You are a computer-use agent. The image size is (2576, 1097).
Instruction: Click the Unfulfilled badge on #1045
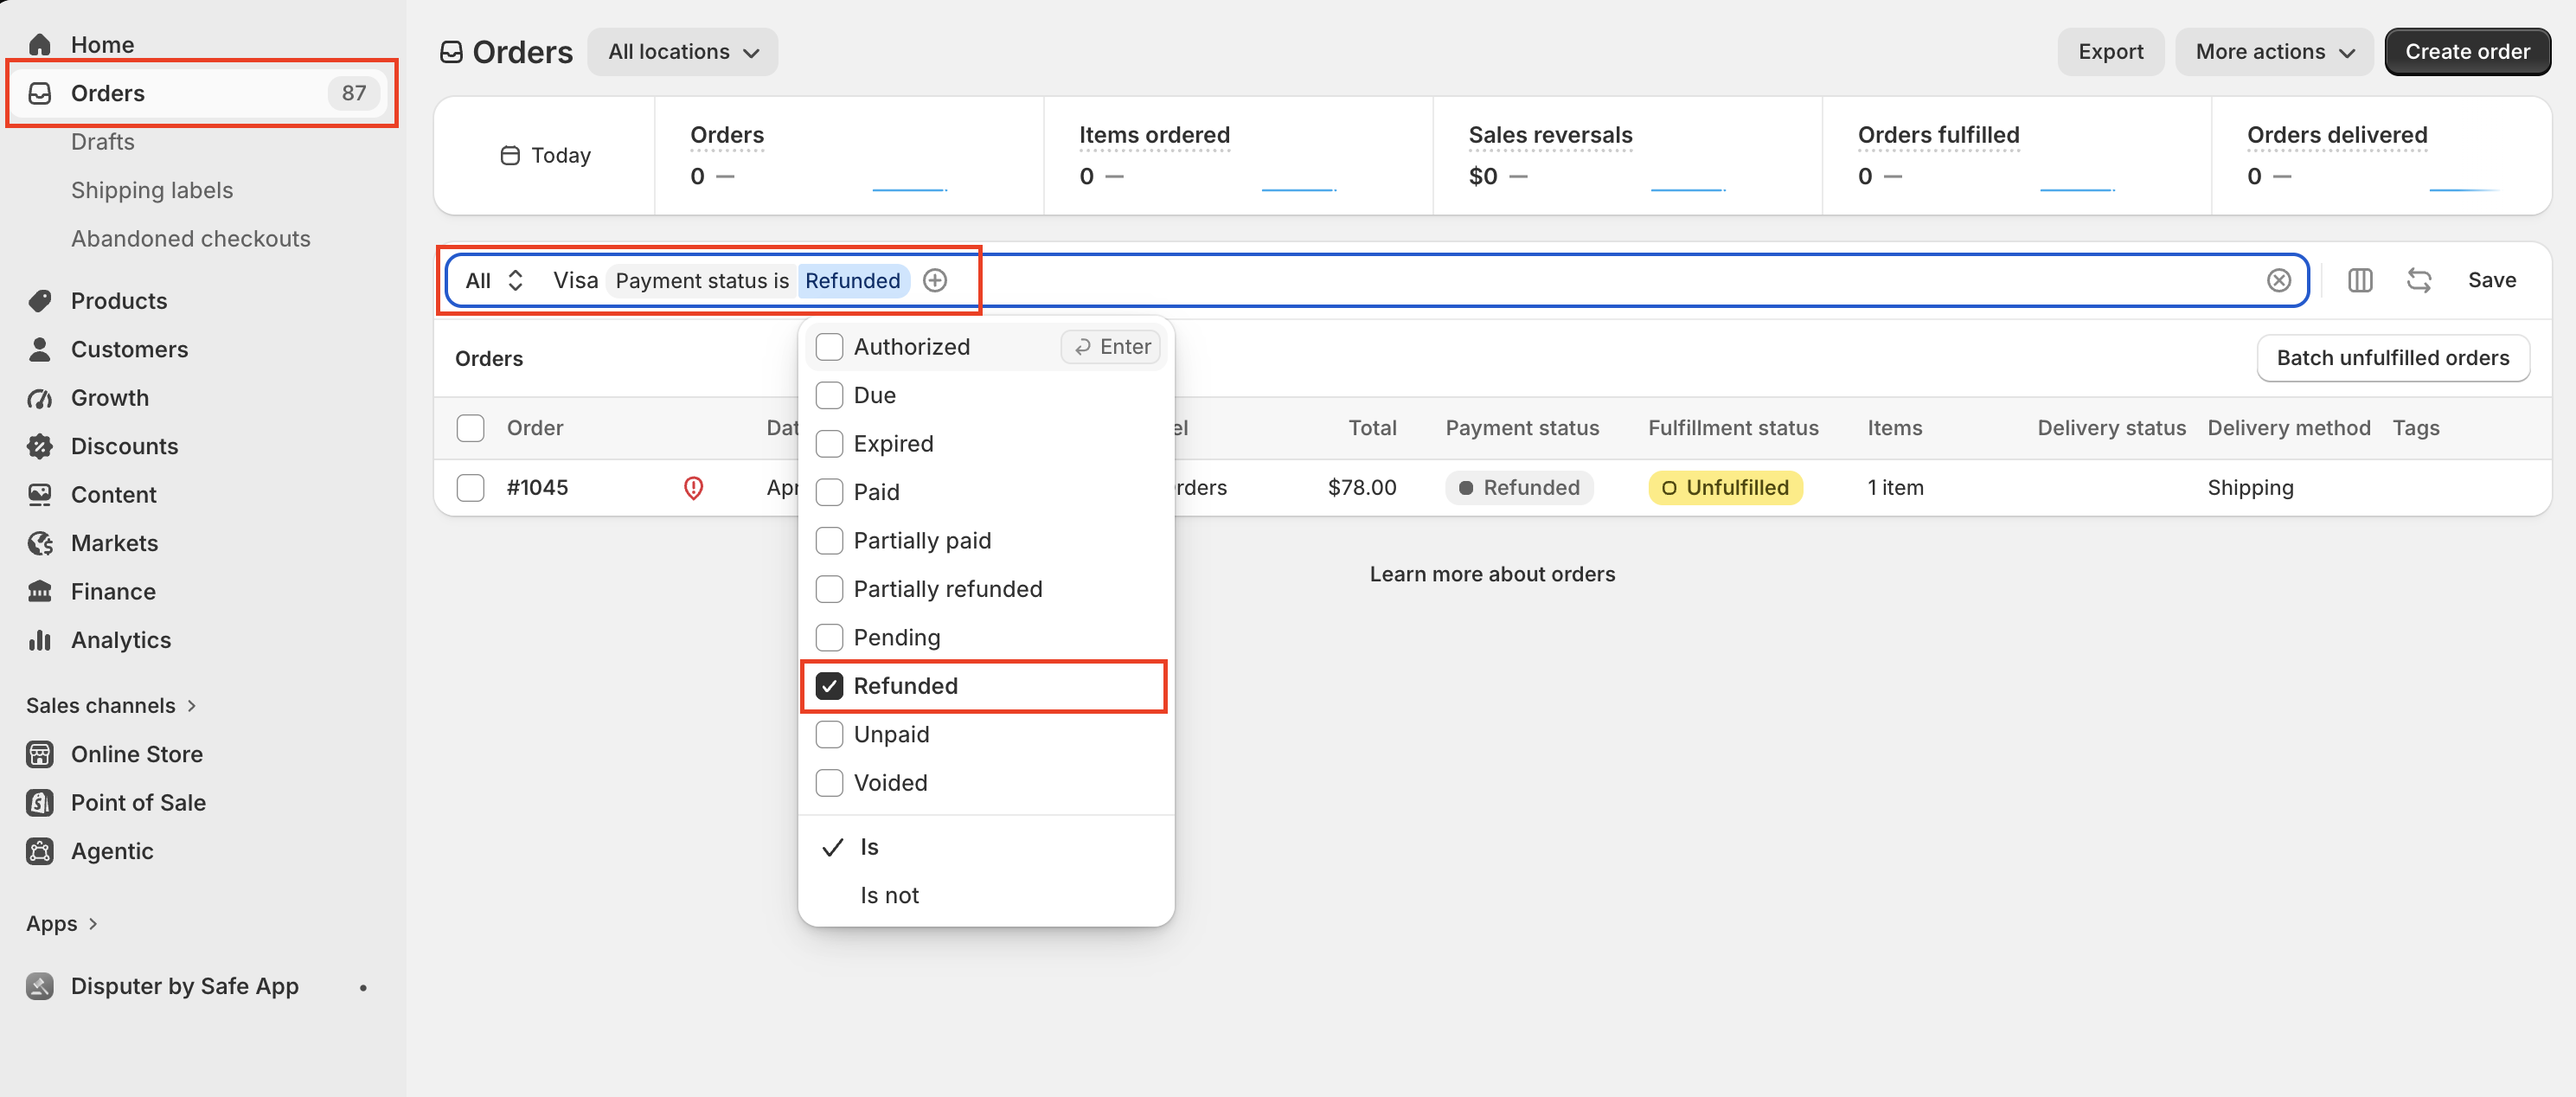(x=1725, y=488)
